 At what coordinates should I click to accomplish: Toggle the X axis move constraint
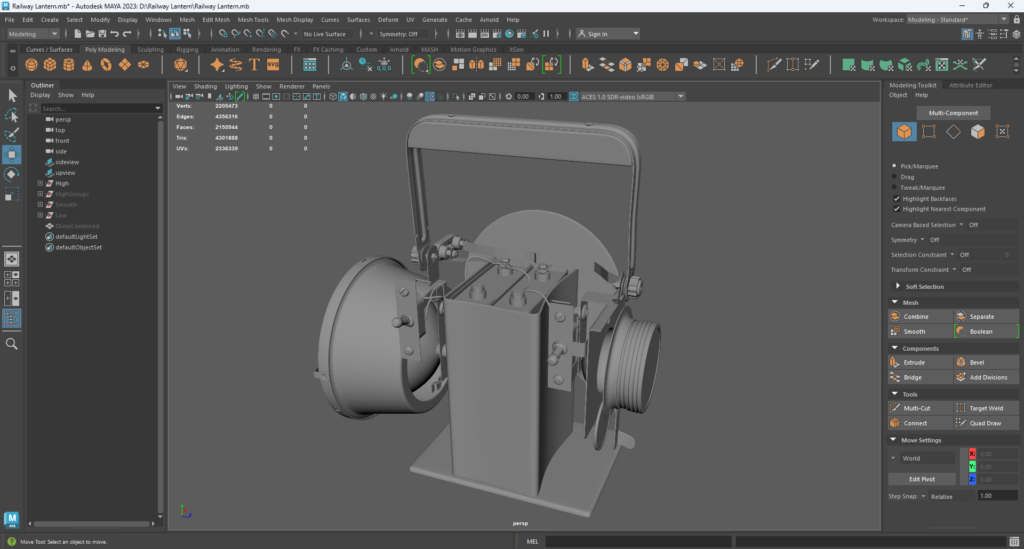[x=972, y=454]
